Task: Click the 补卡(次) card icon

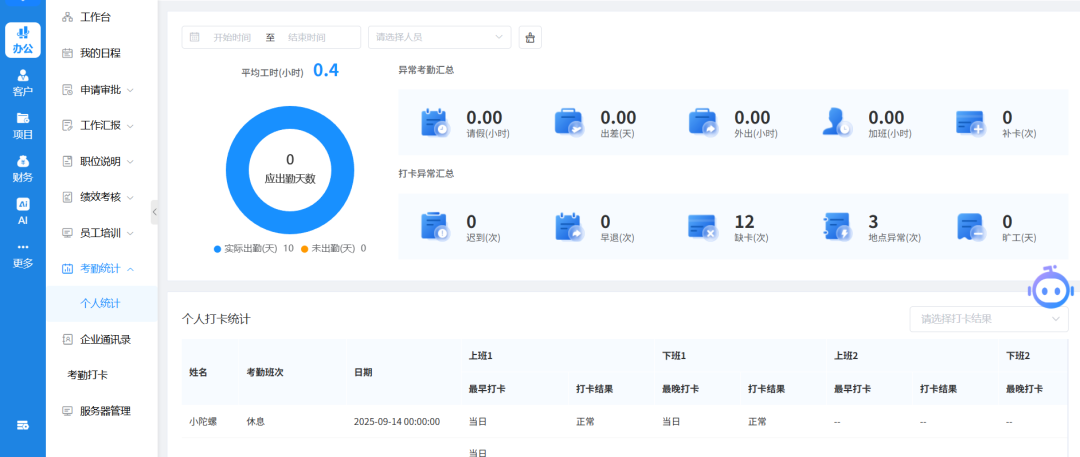Action: pyautogui.click(x=970, y=123)
